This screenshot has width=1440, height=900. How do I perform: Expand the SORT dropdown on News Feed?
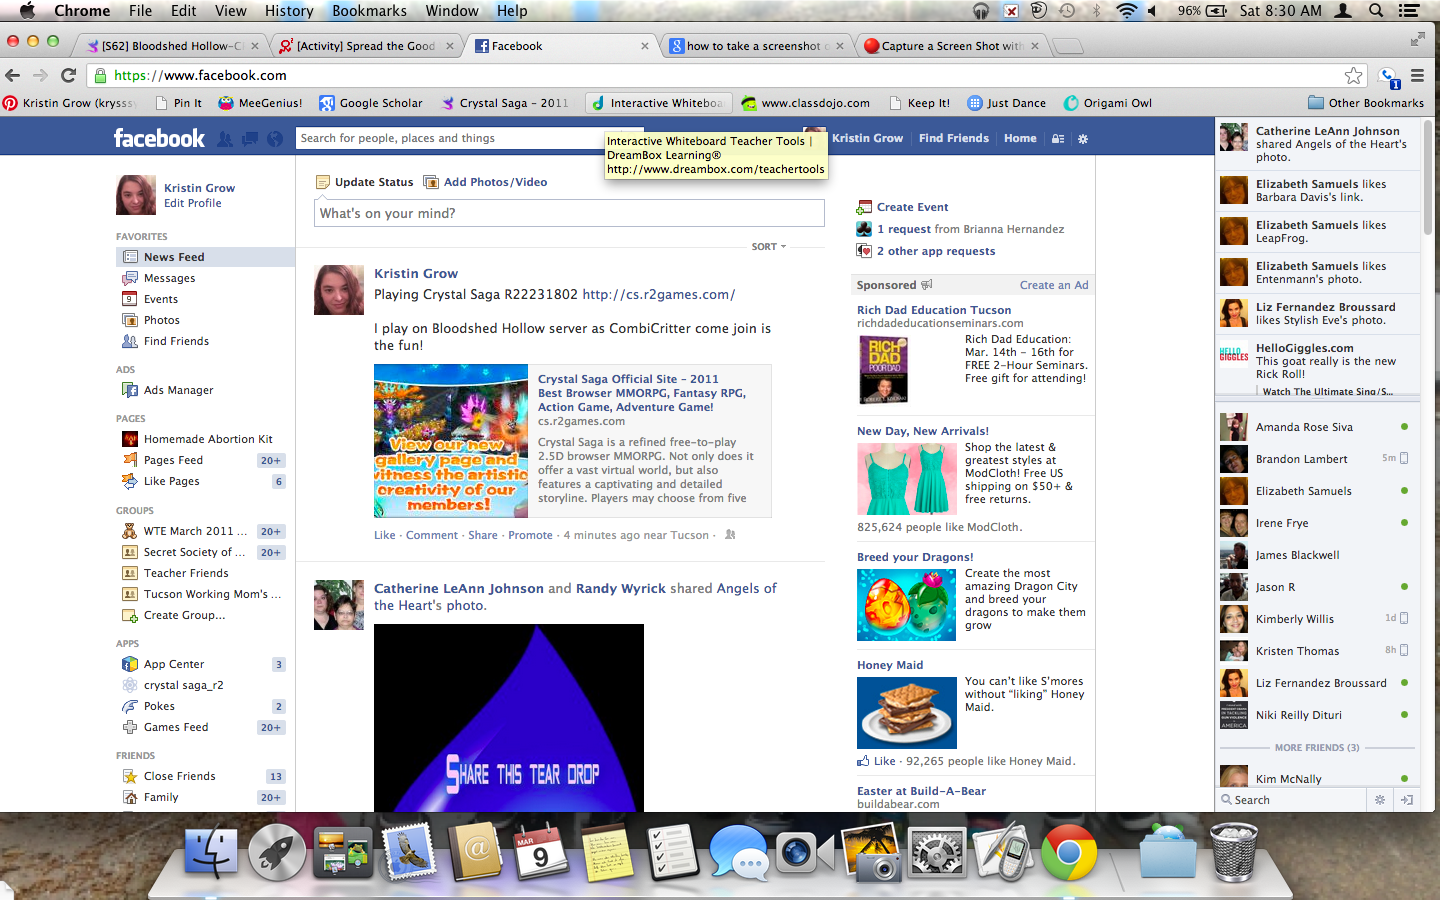(x=768, y=246)
